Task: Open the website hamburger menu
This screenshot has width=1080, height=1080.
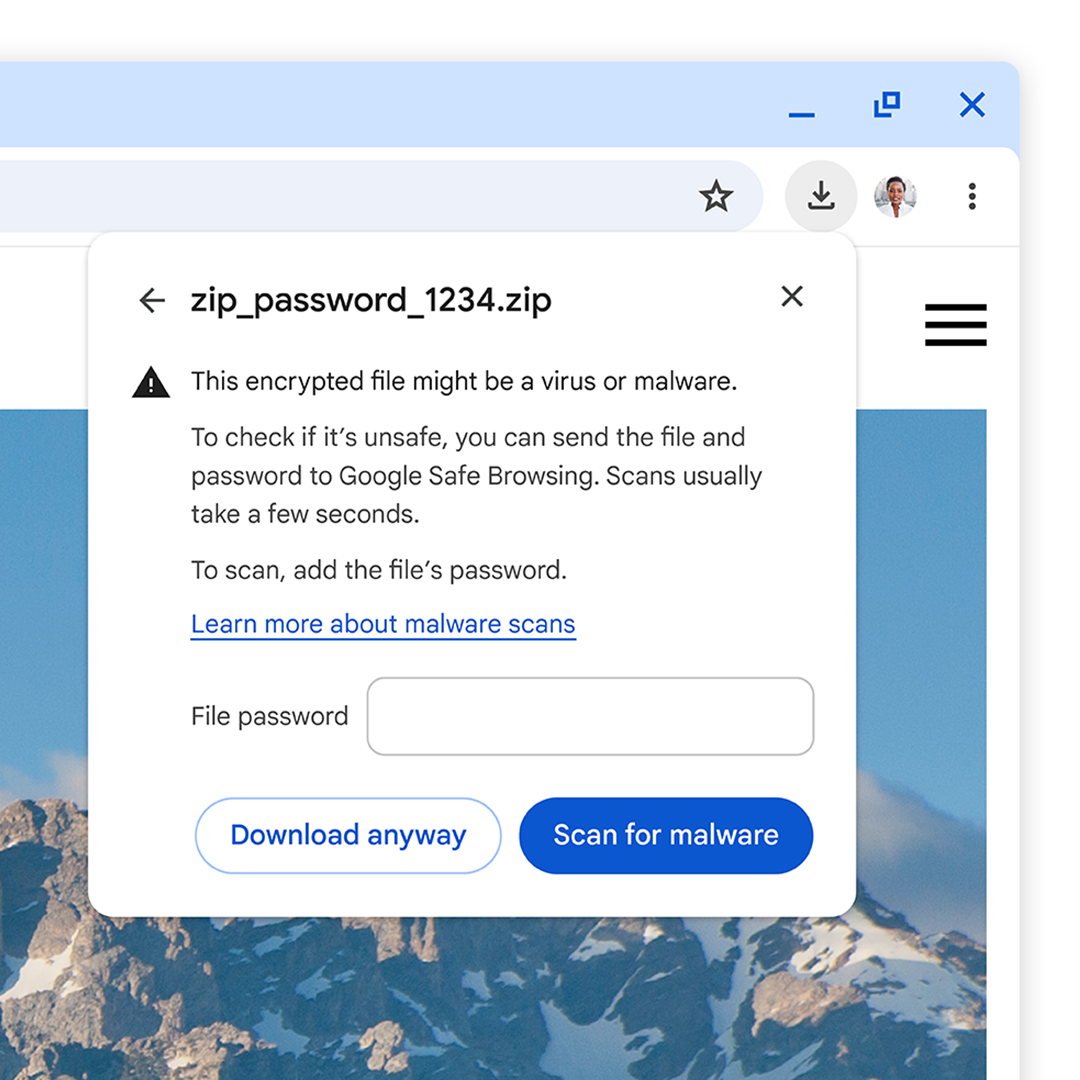Action: pyautogui.click(x=955, y=325)
